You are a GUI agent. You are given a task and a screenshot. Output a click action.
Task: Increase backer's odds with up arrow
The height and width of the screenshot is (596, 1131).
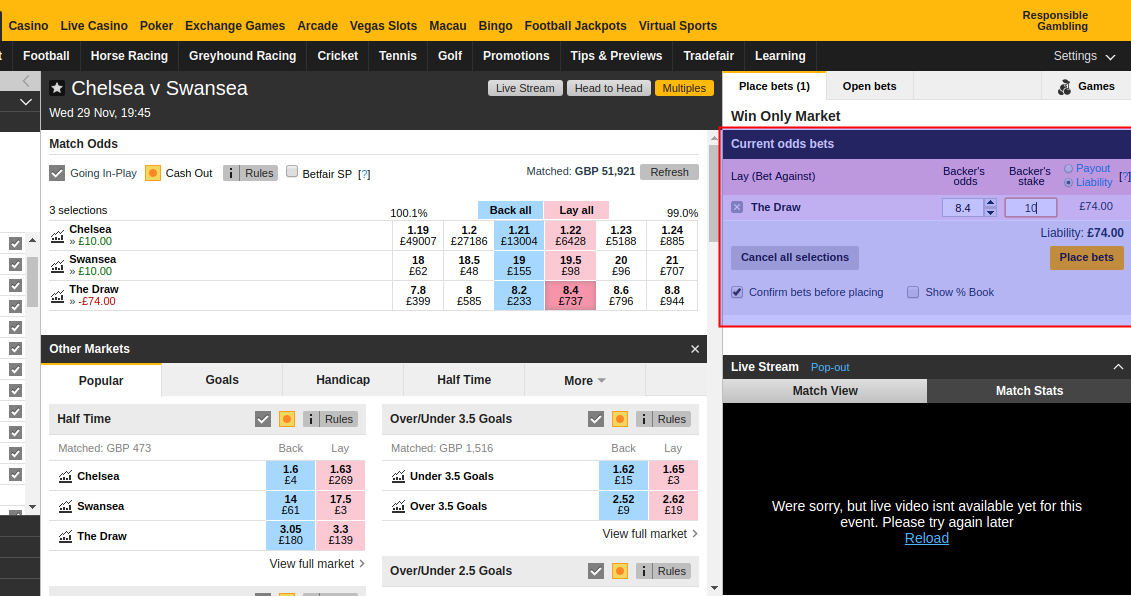coord(990,203)
